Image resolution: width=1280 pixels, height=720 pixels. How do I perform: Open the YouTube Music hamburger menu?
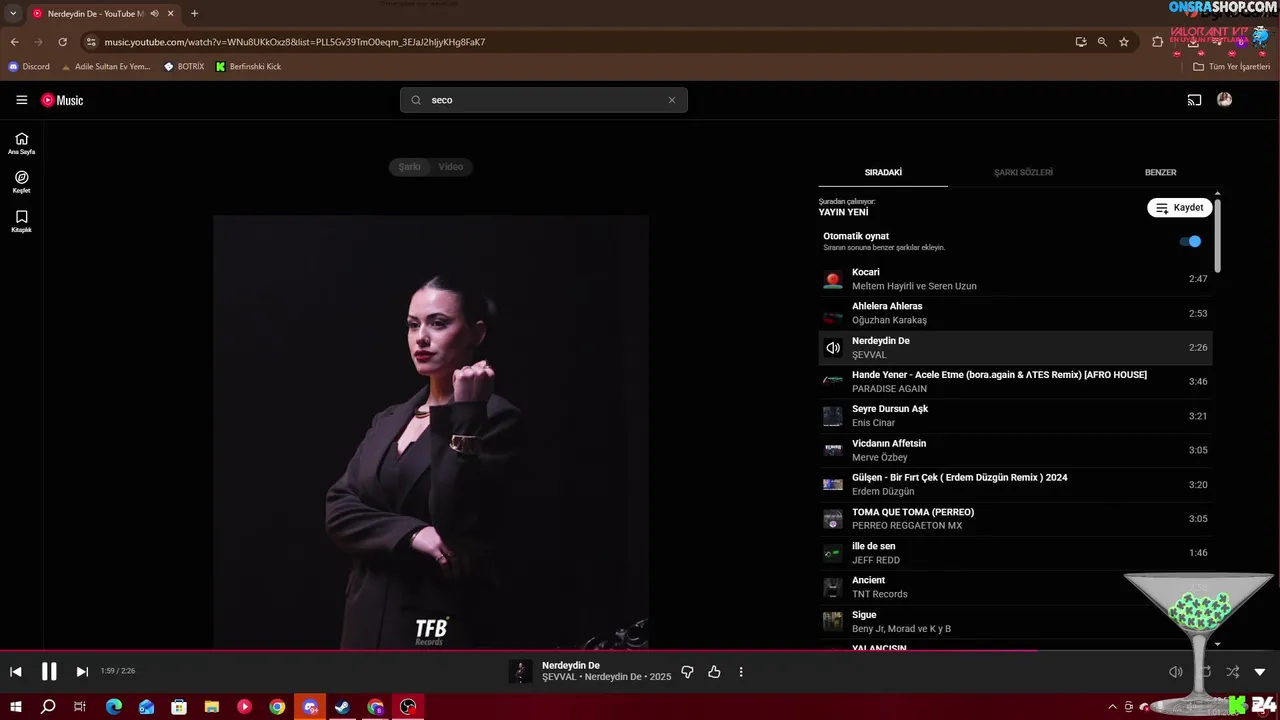click(21, 100)
